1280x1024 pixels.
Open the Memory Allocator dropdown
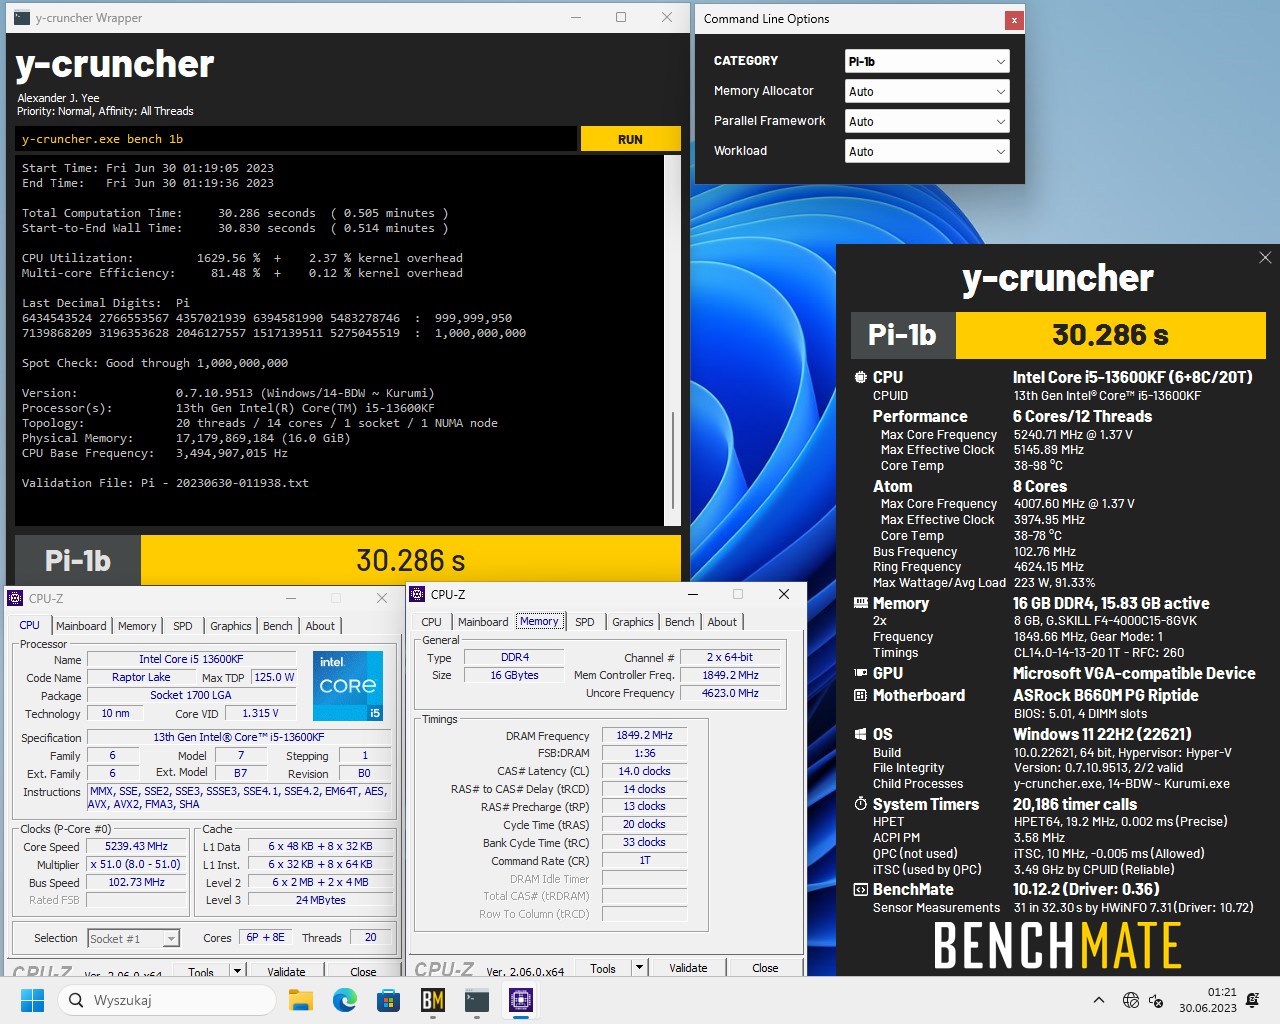pyautogui.click(x=926, y=91)
